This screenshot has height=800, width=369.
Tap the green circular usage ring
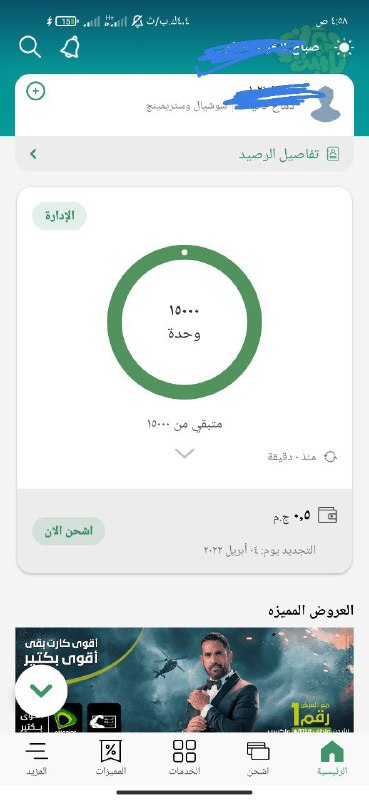(x=184, y=322)
